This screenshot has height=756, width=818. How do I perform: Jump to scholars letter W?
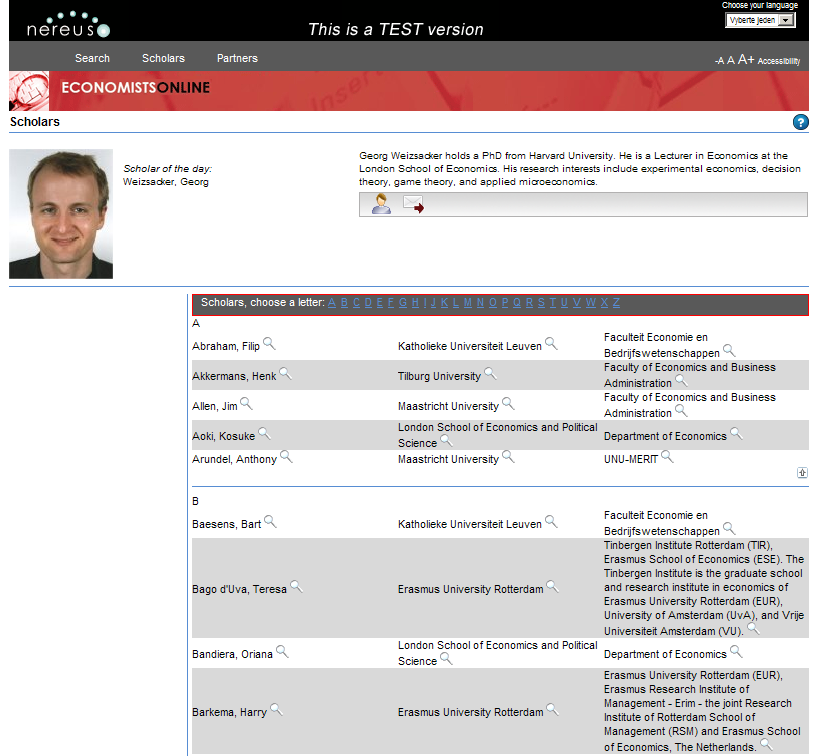591,303
